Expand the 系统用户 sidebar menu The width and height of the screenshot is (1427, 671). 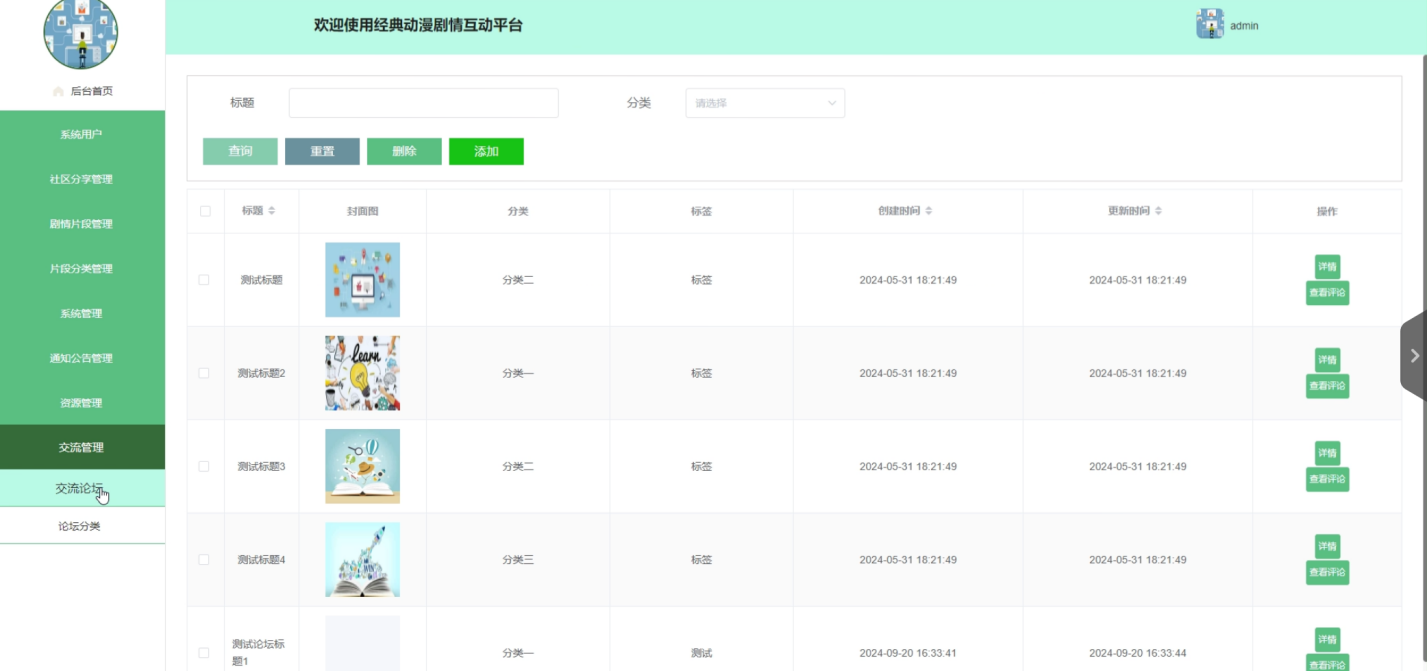[82, 134]
